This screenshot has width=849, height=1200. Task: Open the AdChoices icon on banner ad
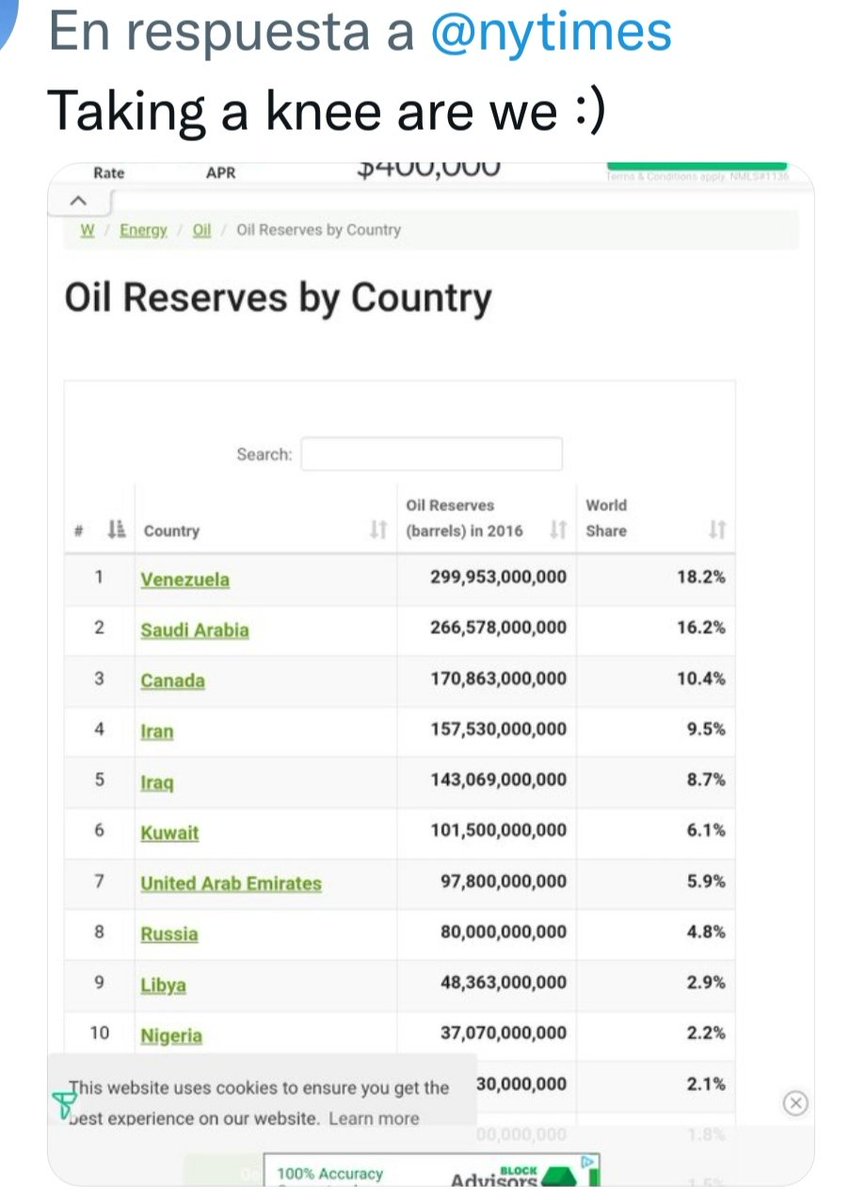click(x=590, y=1163)
